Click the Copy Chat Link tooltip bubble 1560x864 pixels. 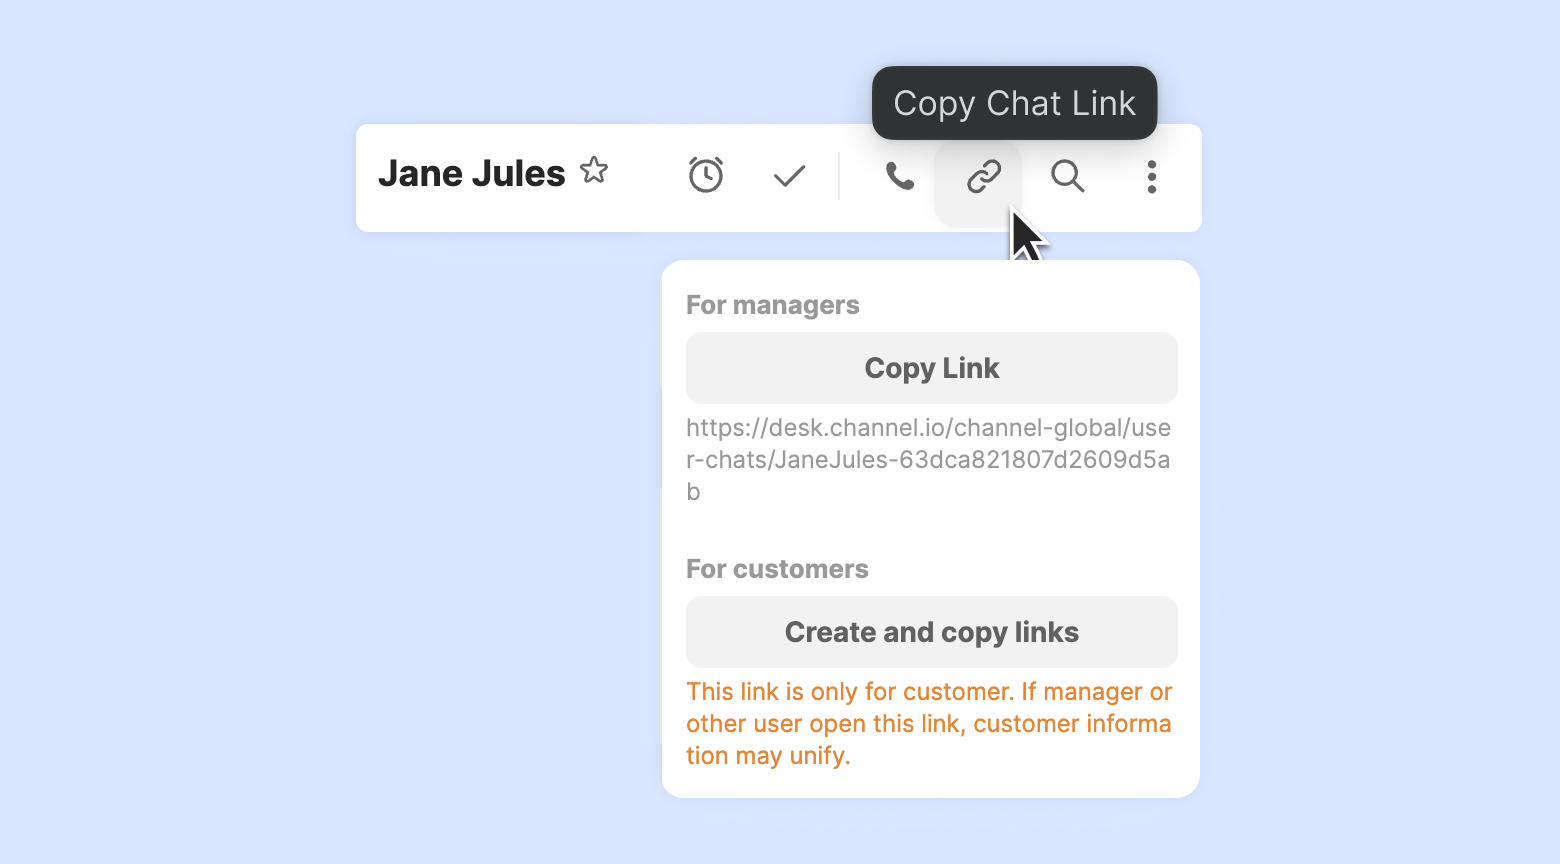(1014, 103)
